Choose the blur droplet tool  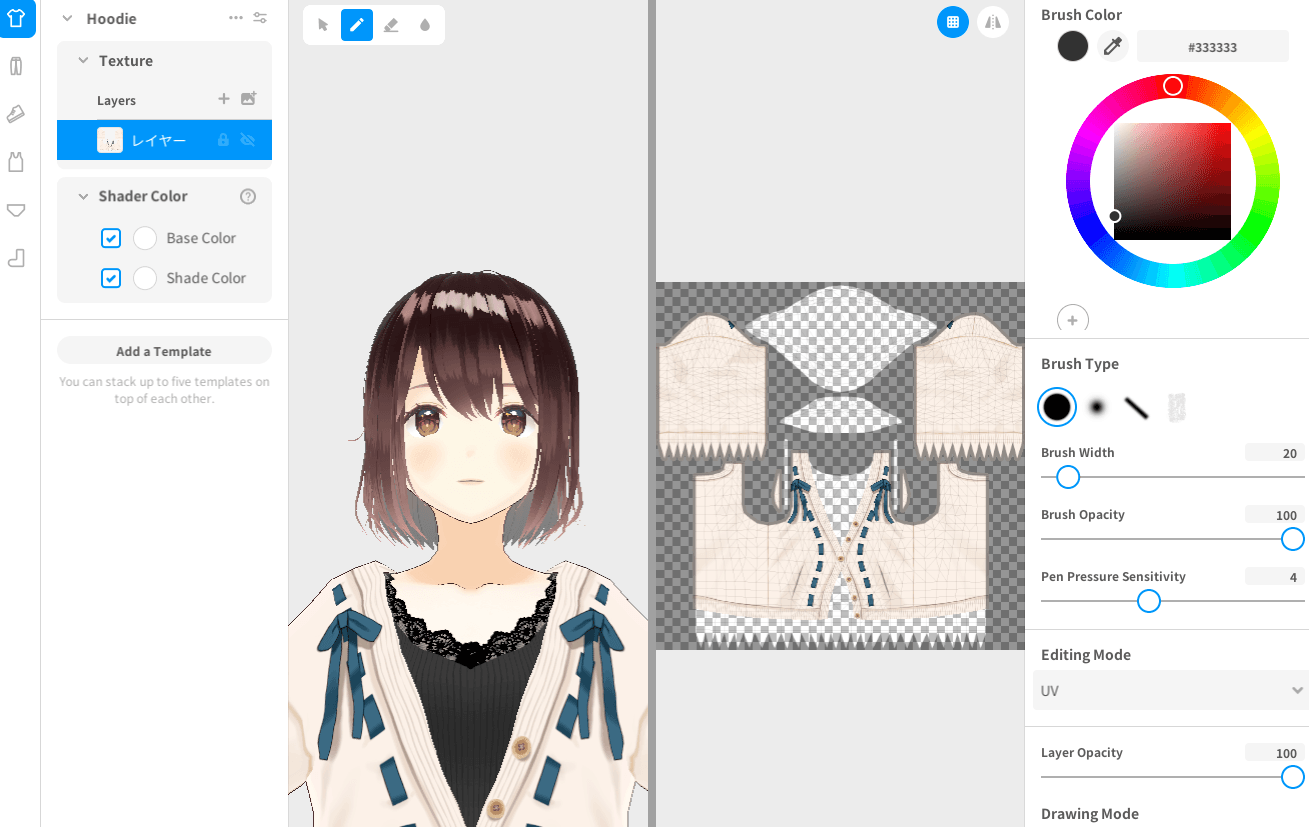tap(424, 24)
